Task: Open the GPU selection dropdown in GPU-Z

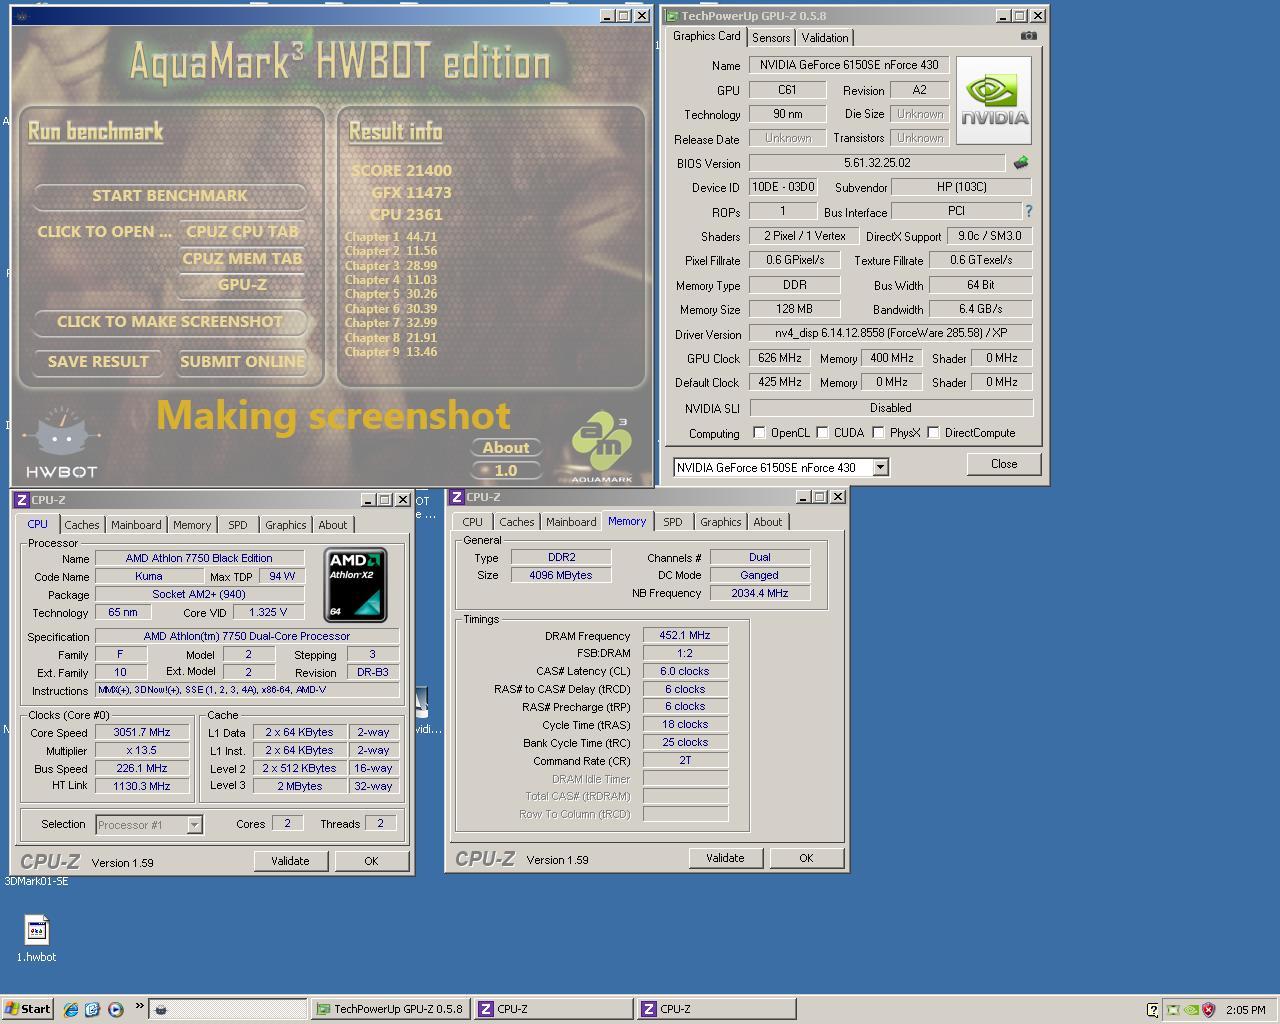Action: pos(880,467)
